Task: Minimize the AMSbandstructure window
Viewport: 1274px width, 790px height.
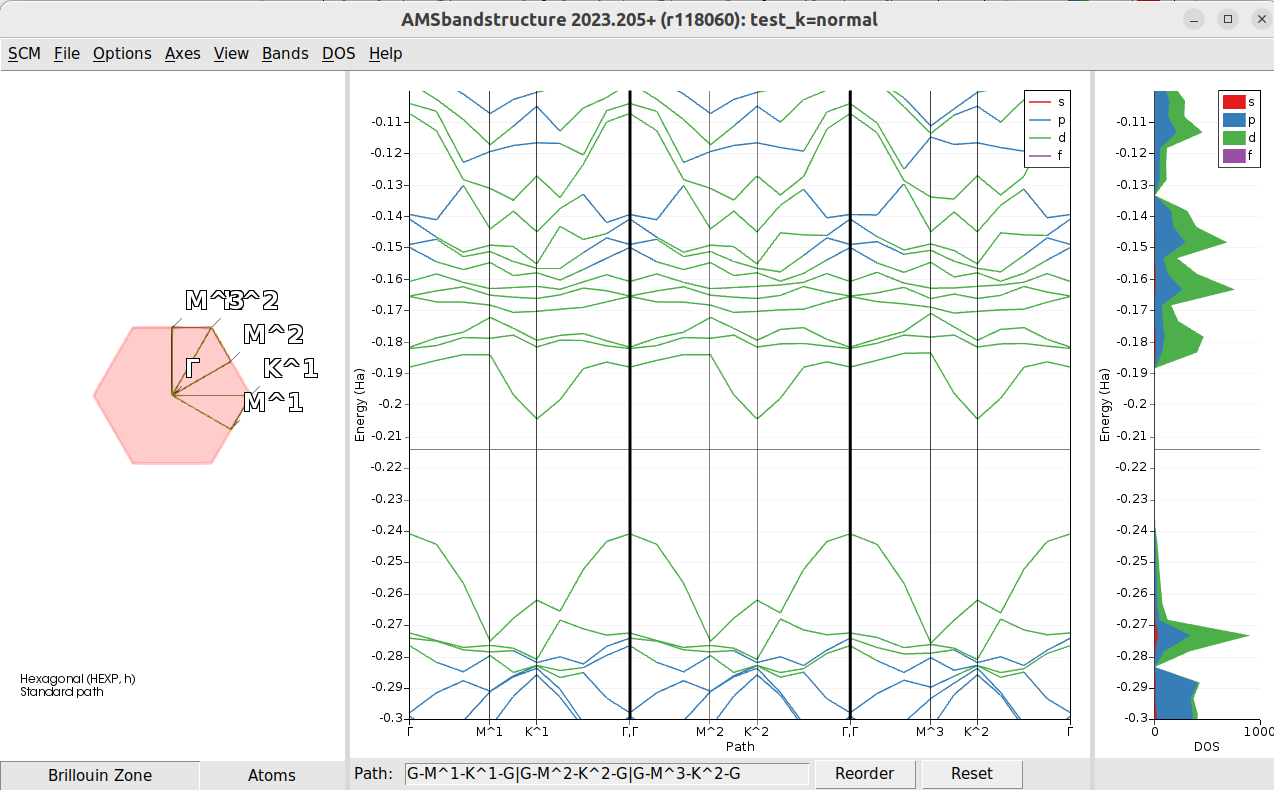Action: point(1196,19)
